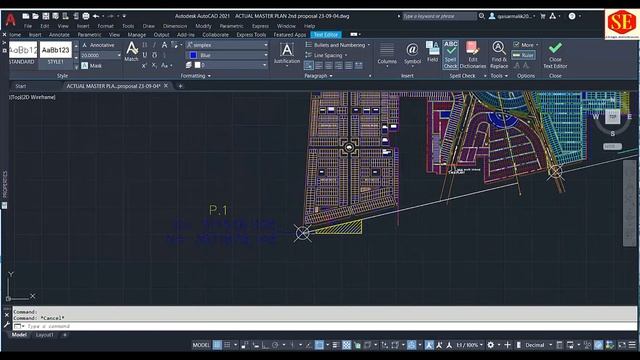Click Plot printer icon in quick access toolbar

tap(86, 16)
